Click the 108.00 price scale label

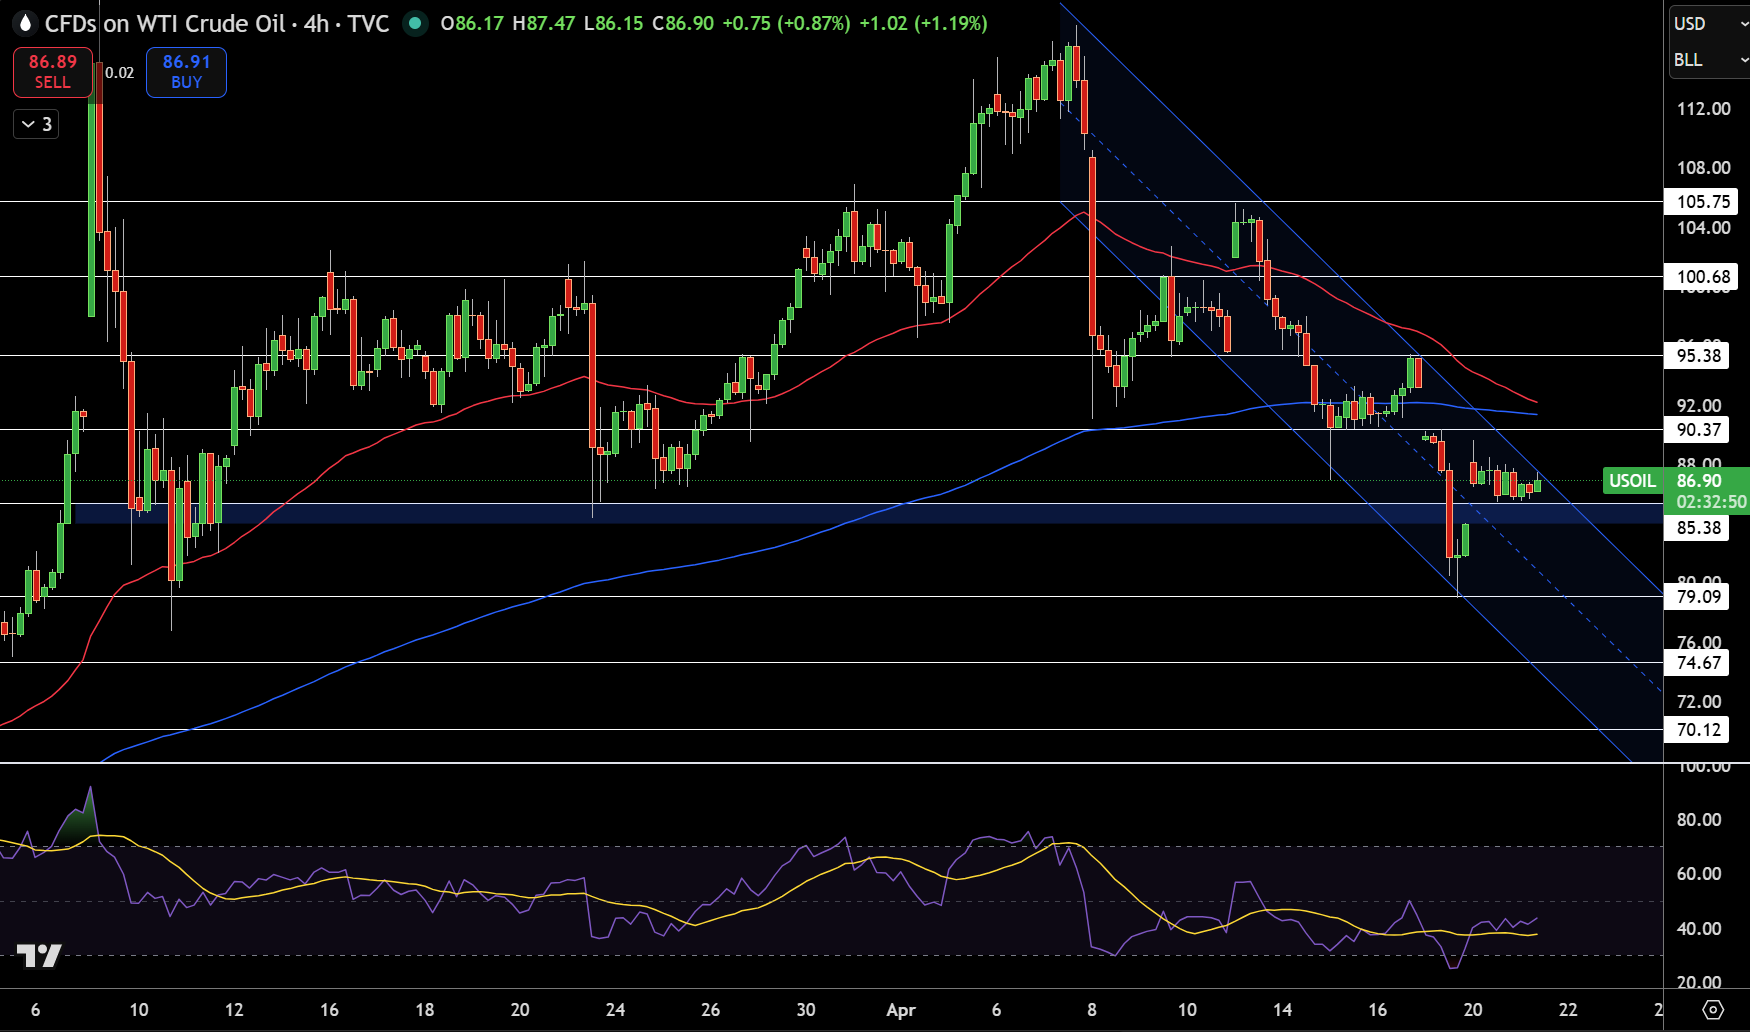click(1703, 168)
